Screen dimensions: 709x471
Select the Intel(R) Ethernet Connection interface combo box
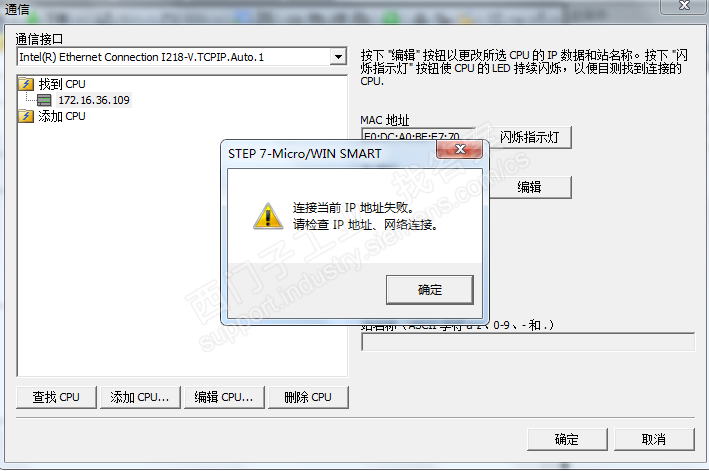[182, 57]
